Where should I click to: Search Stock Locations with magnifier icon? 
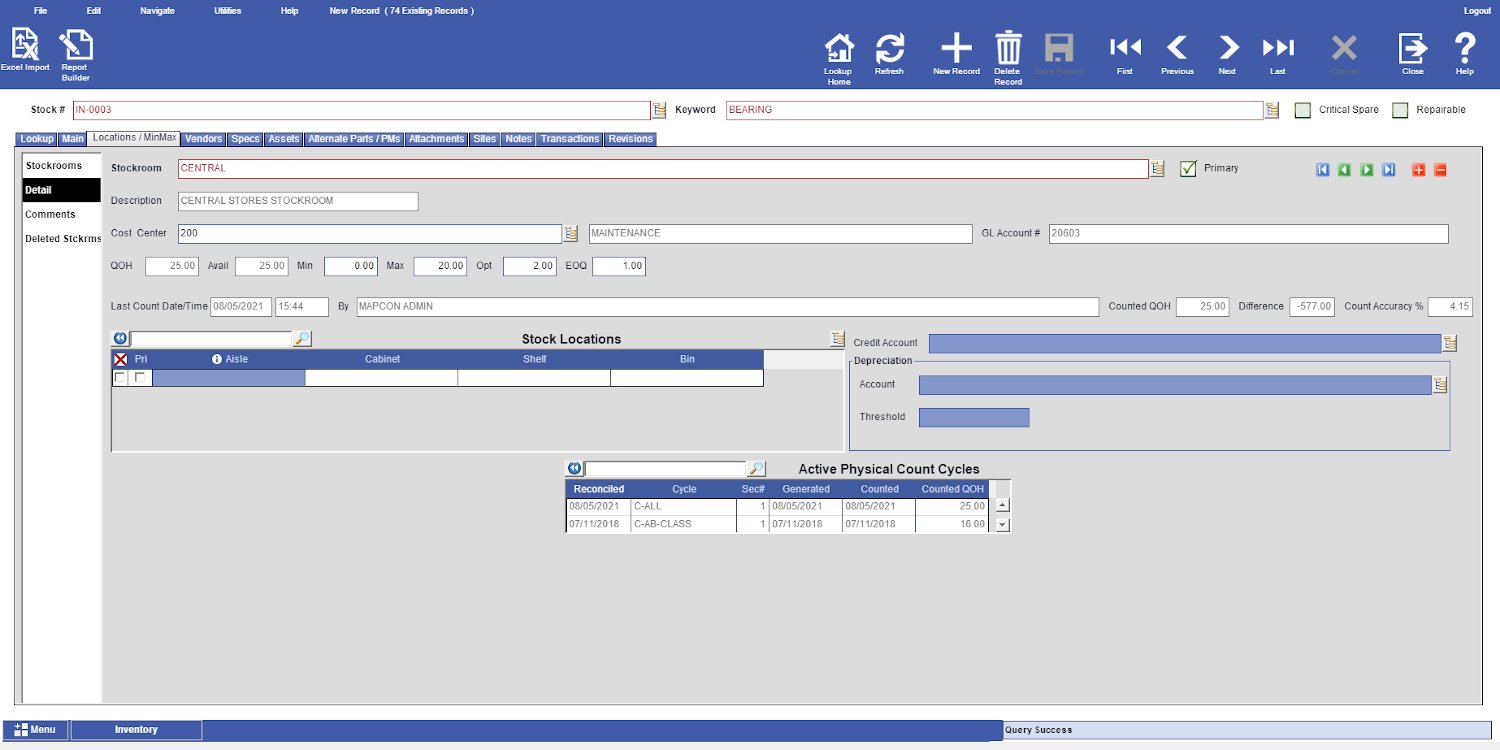coord(302,339)
